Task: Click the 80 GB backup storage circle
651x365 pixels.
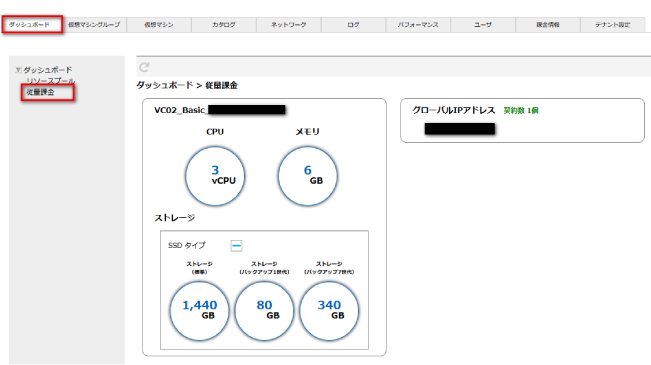Action: (x=264, y=311)
